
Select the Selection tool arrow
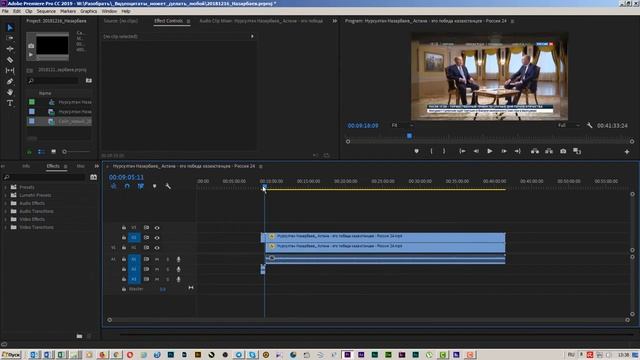(10, 28)
